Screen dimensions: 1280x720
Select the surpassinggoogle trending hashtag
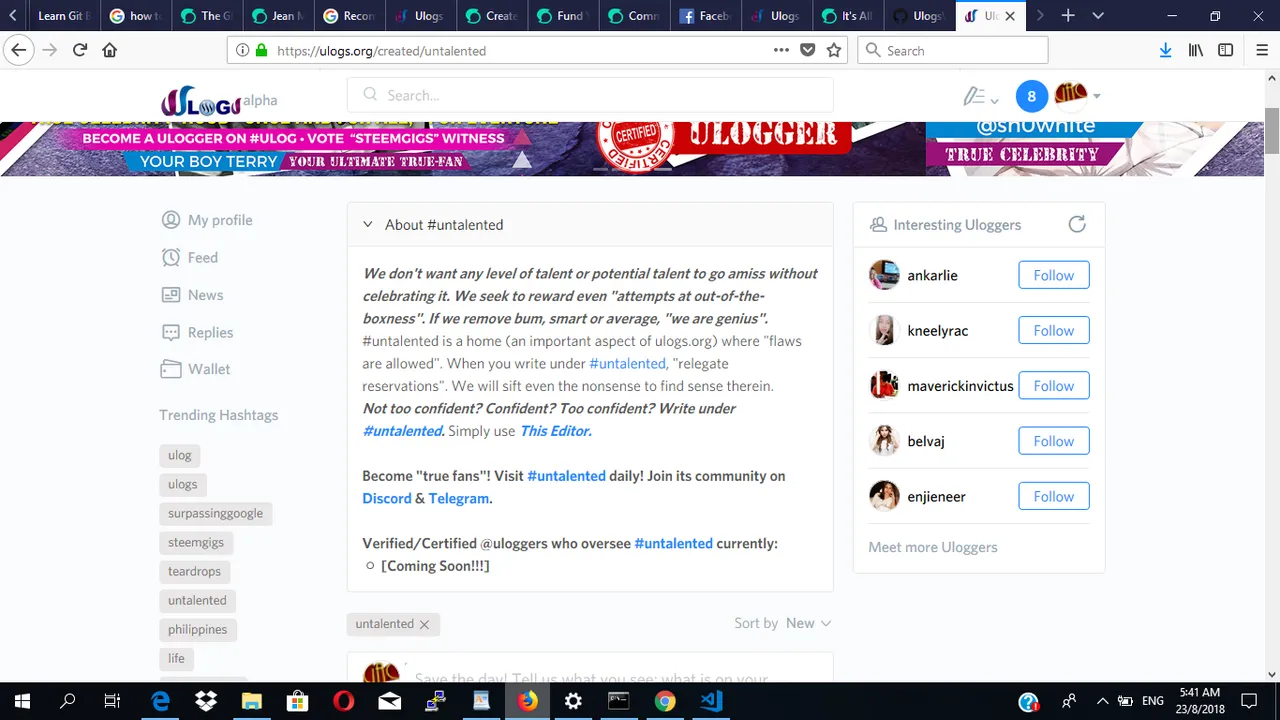[216, 513]
